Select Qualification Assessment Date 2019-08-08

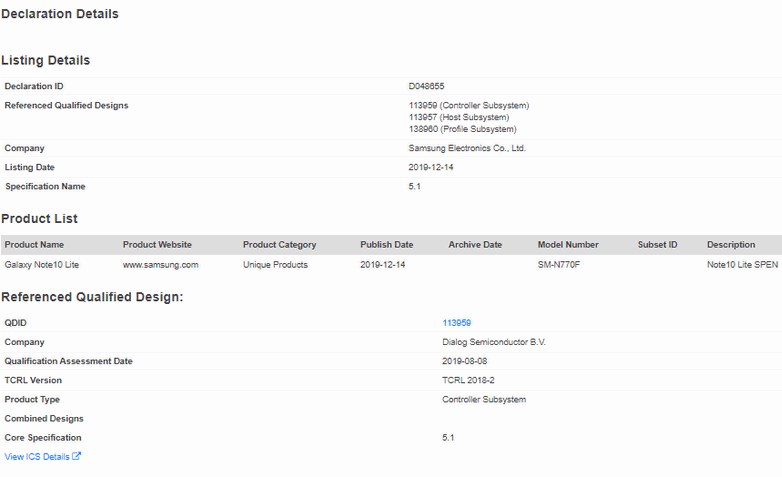(x=464, y=361)
